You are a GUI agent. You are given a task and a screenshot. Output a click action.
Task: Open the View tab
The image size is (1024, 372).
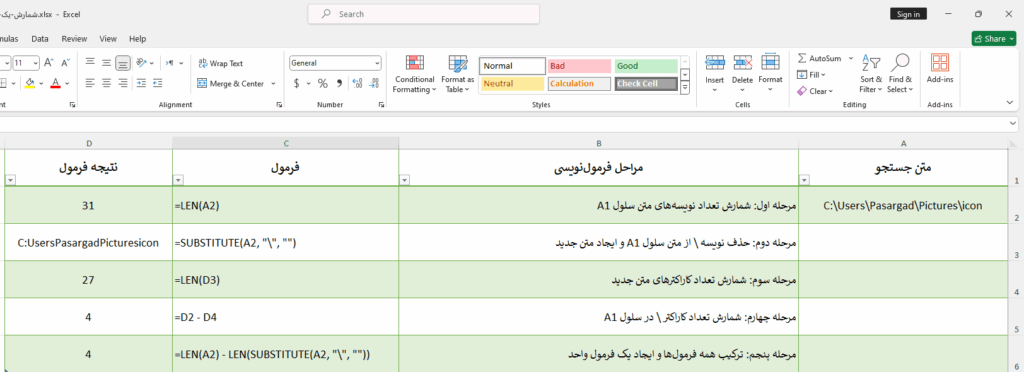[108, 39]
